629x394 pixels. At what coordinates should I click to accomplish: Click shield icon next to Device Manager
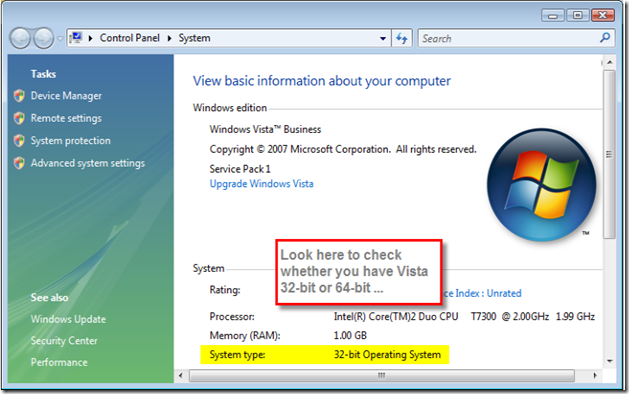pyautogui.click(x=19, y=96)
